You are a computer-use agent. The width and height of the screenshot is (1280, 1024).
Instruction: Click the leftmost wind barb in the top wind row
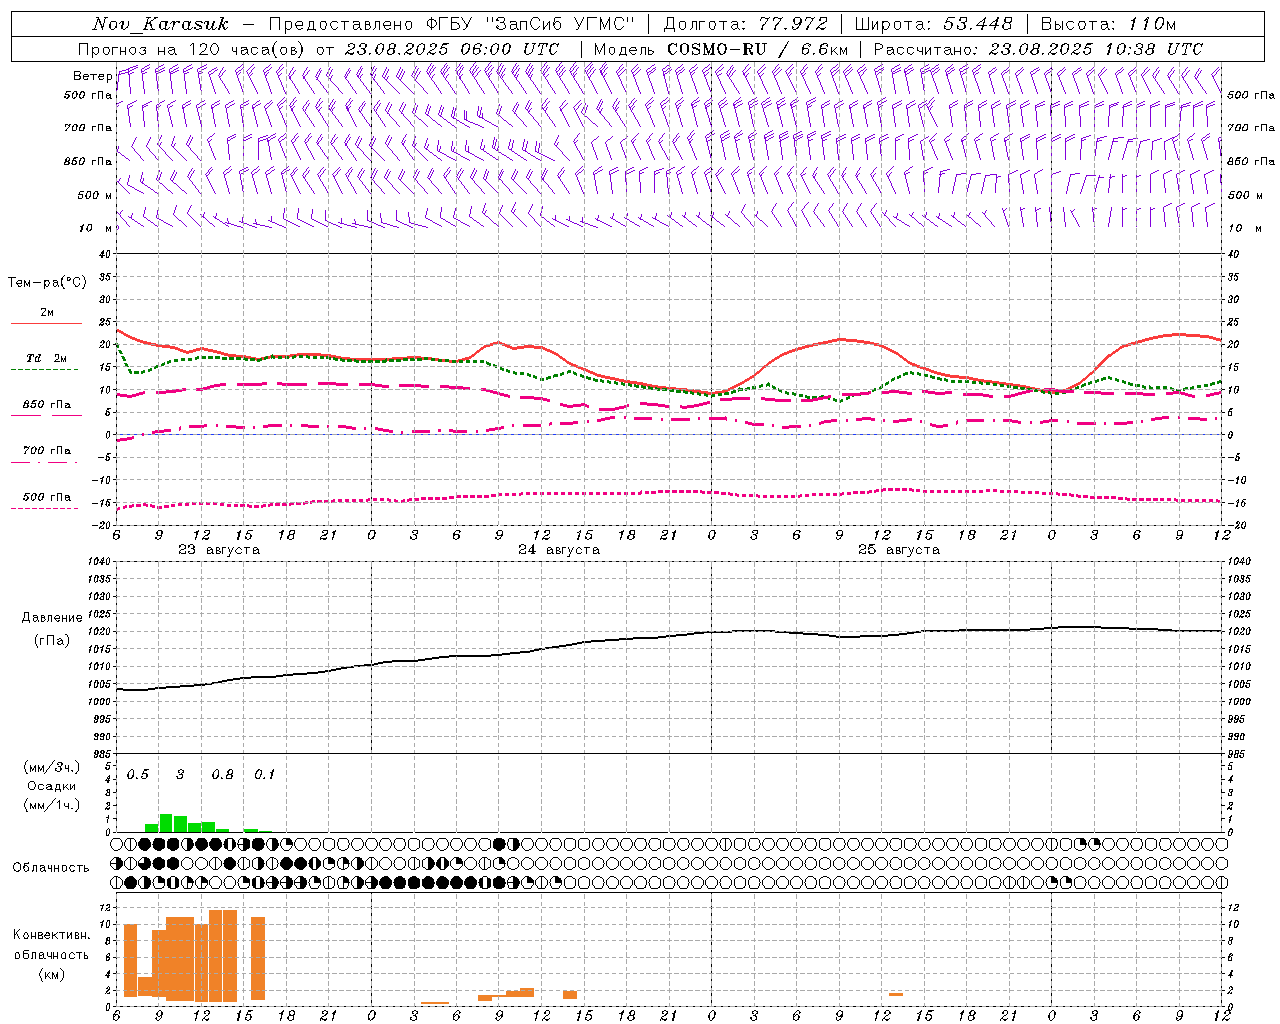pos(122,76)
